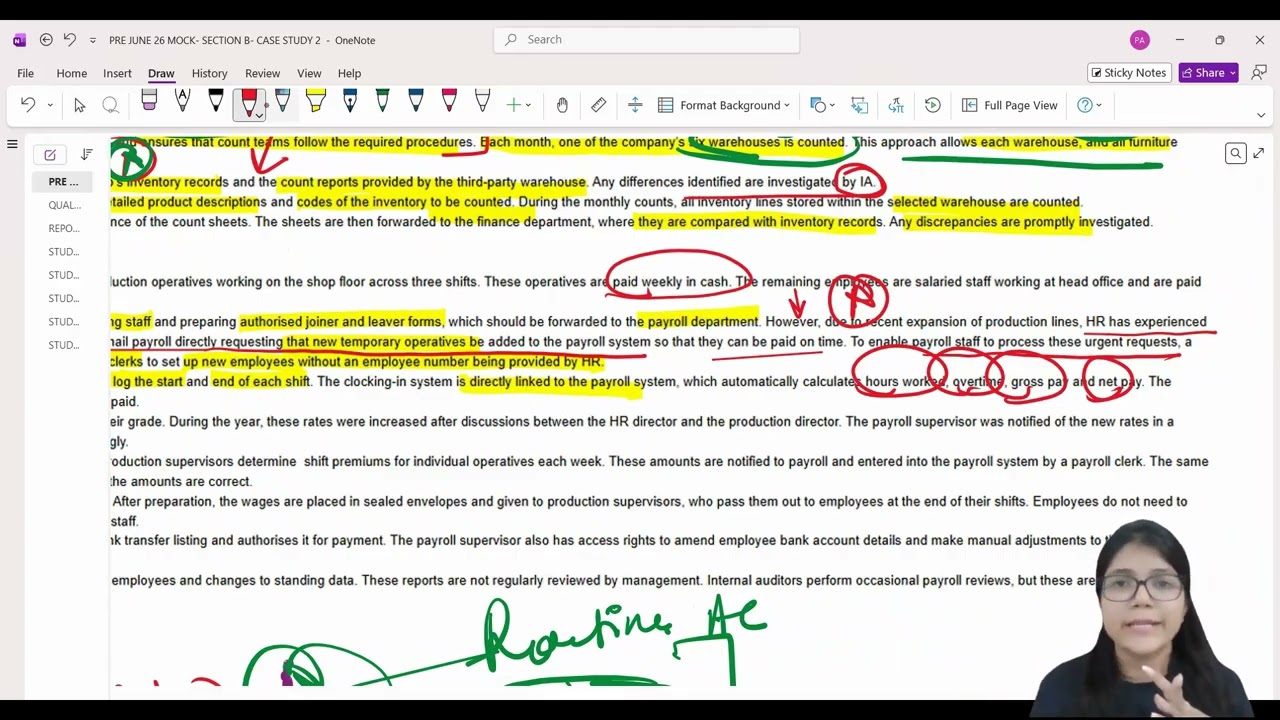Select the galaxy-ink pen
Screen dimensions: 1280x720
(283, 101)
